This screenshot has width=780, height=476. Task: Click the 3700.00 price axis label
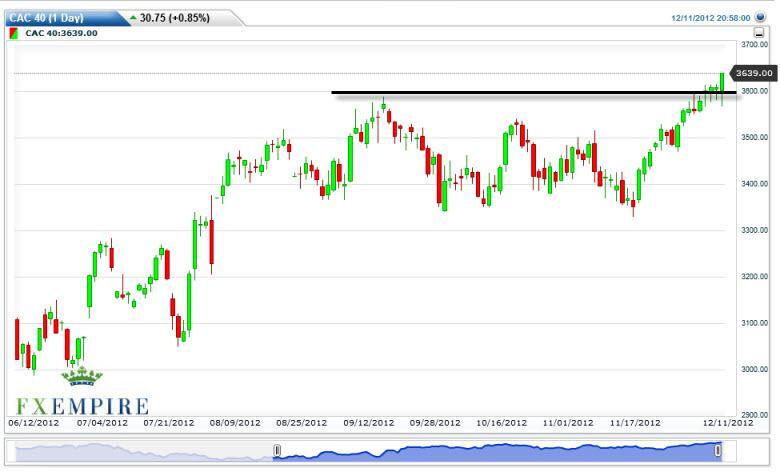(x=753, y=45)
